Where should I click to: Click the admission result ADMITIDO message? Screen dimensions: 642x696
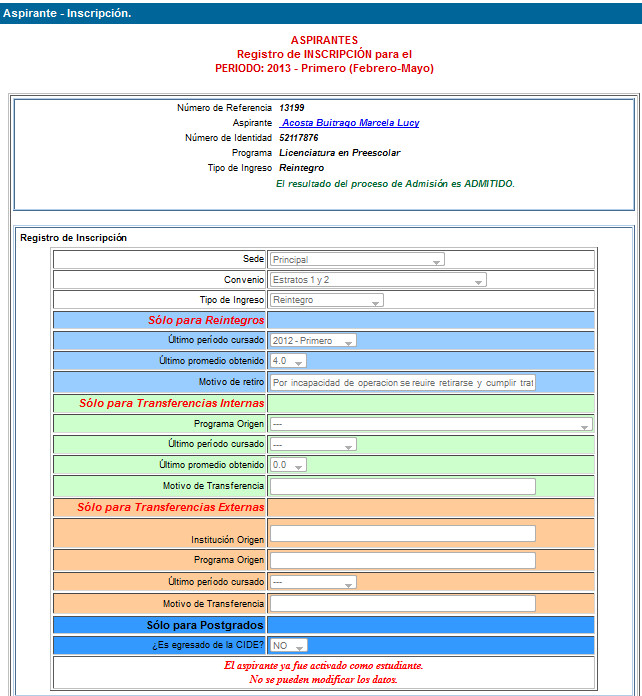pyautogui.click(x=395, y=184)
